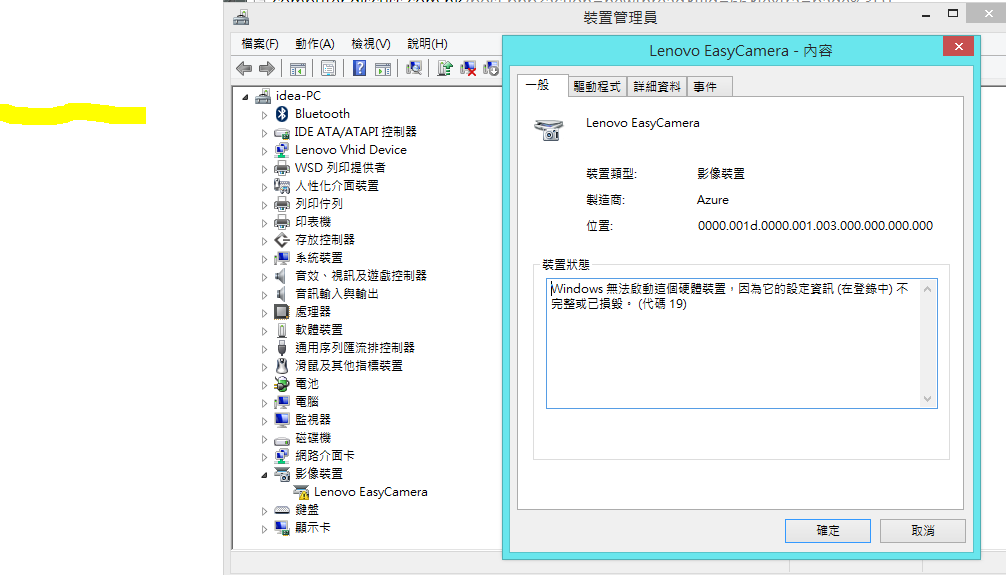This screenshot has width=1006, height=575.
Task: Click the Bluetooth icon in tree
Action: (282, 114)
